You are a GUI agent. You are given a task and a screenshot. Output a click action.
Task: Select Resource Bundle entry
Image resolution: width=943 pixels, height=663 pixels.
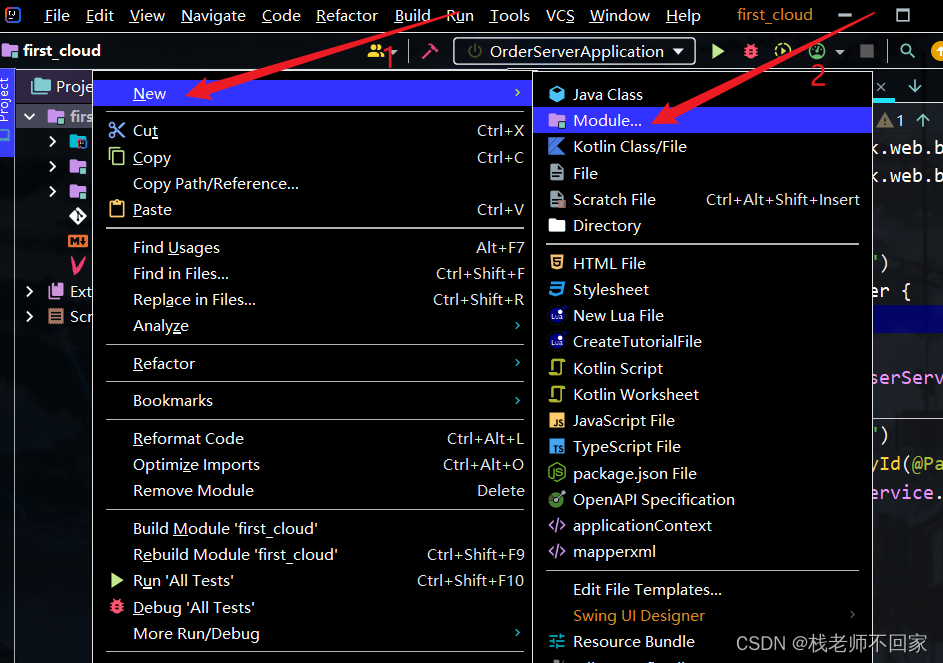pyautogui.click(x=702, y=641)
